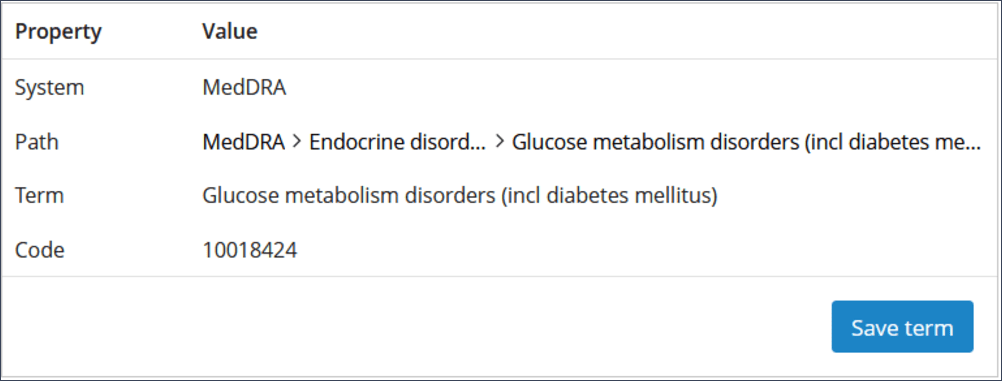The height and width of the screenshot is (381, 1002).
Task: Click the Save term button
Action: pos(902,327)
